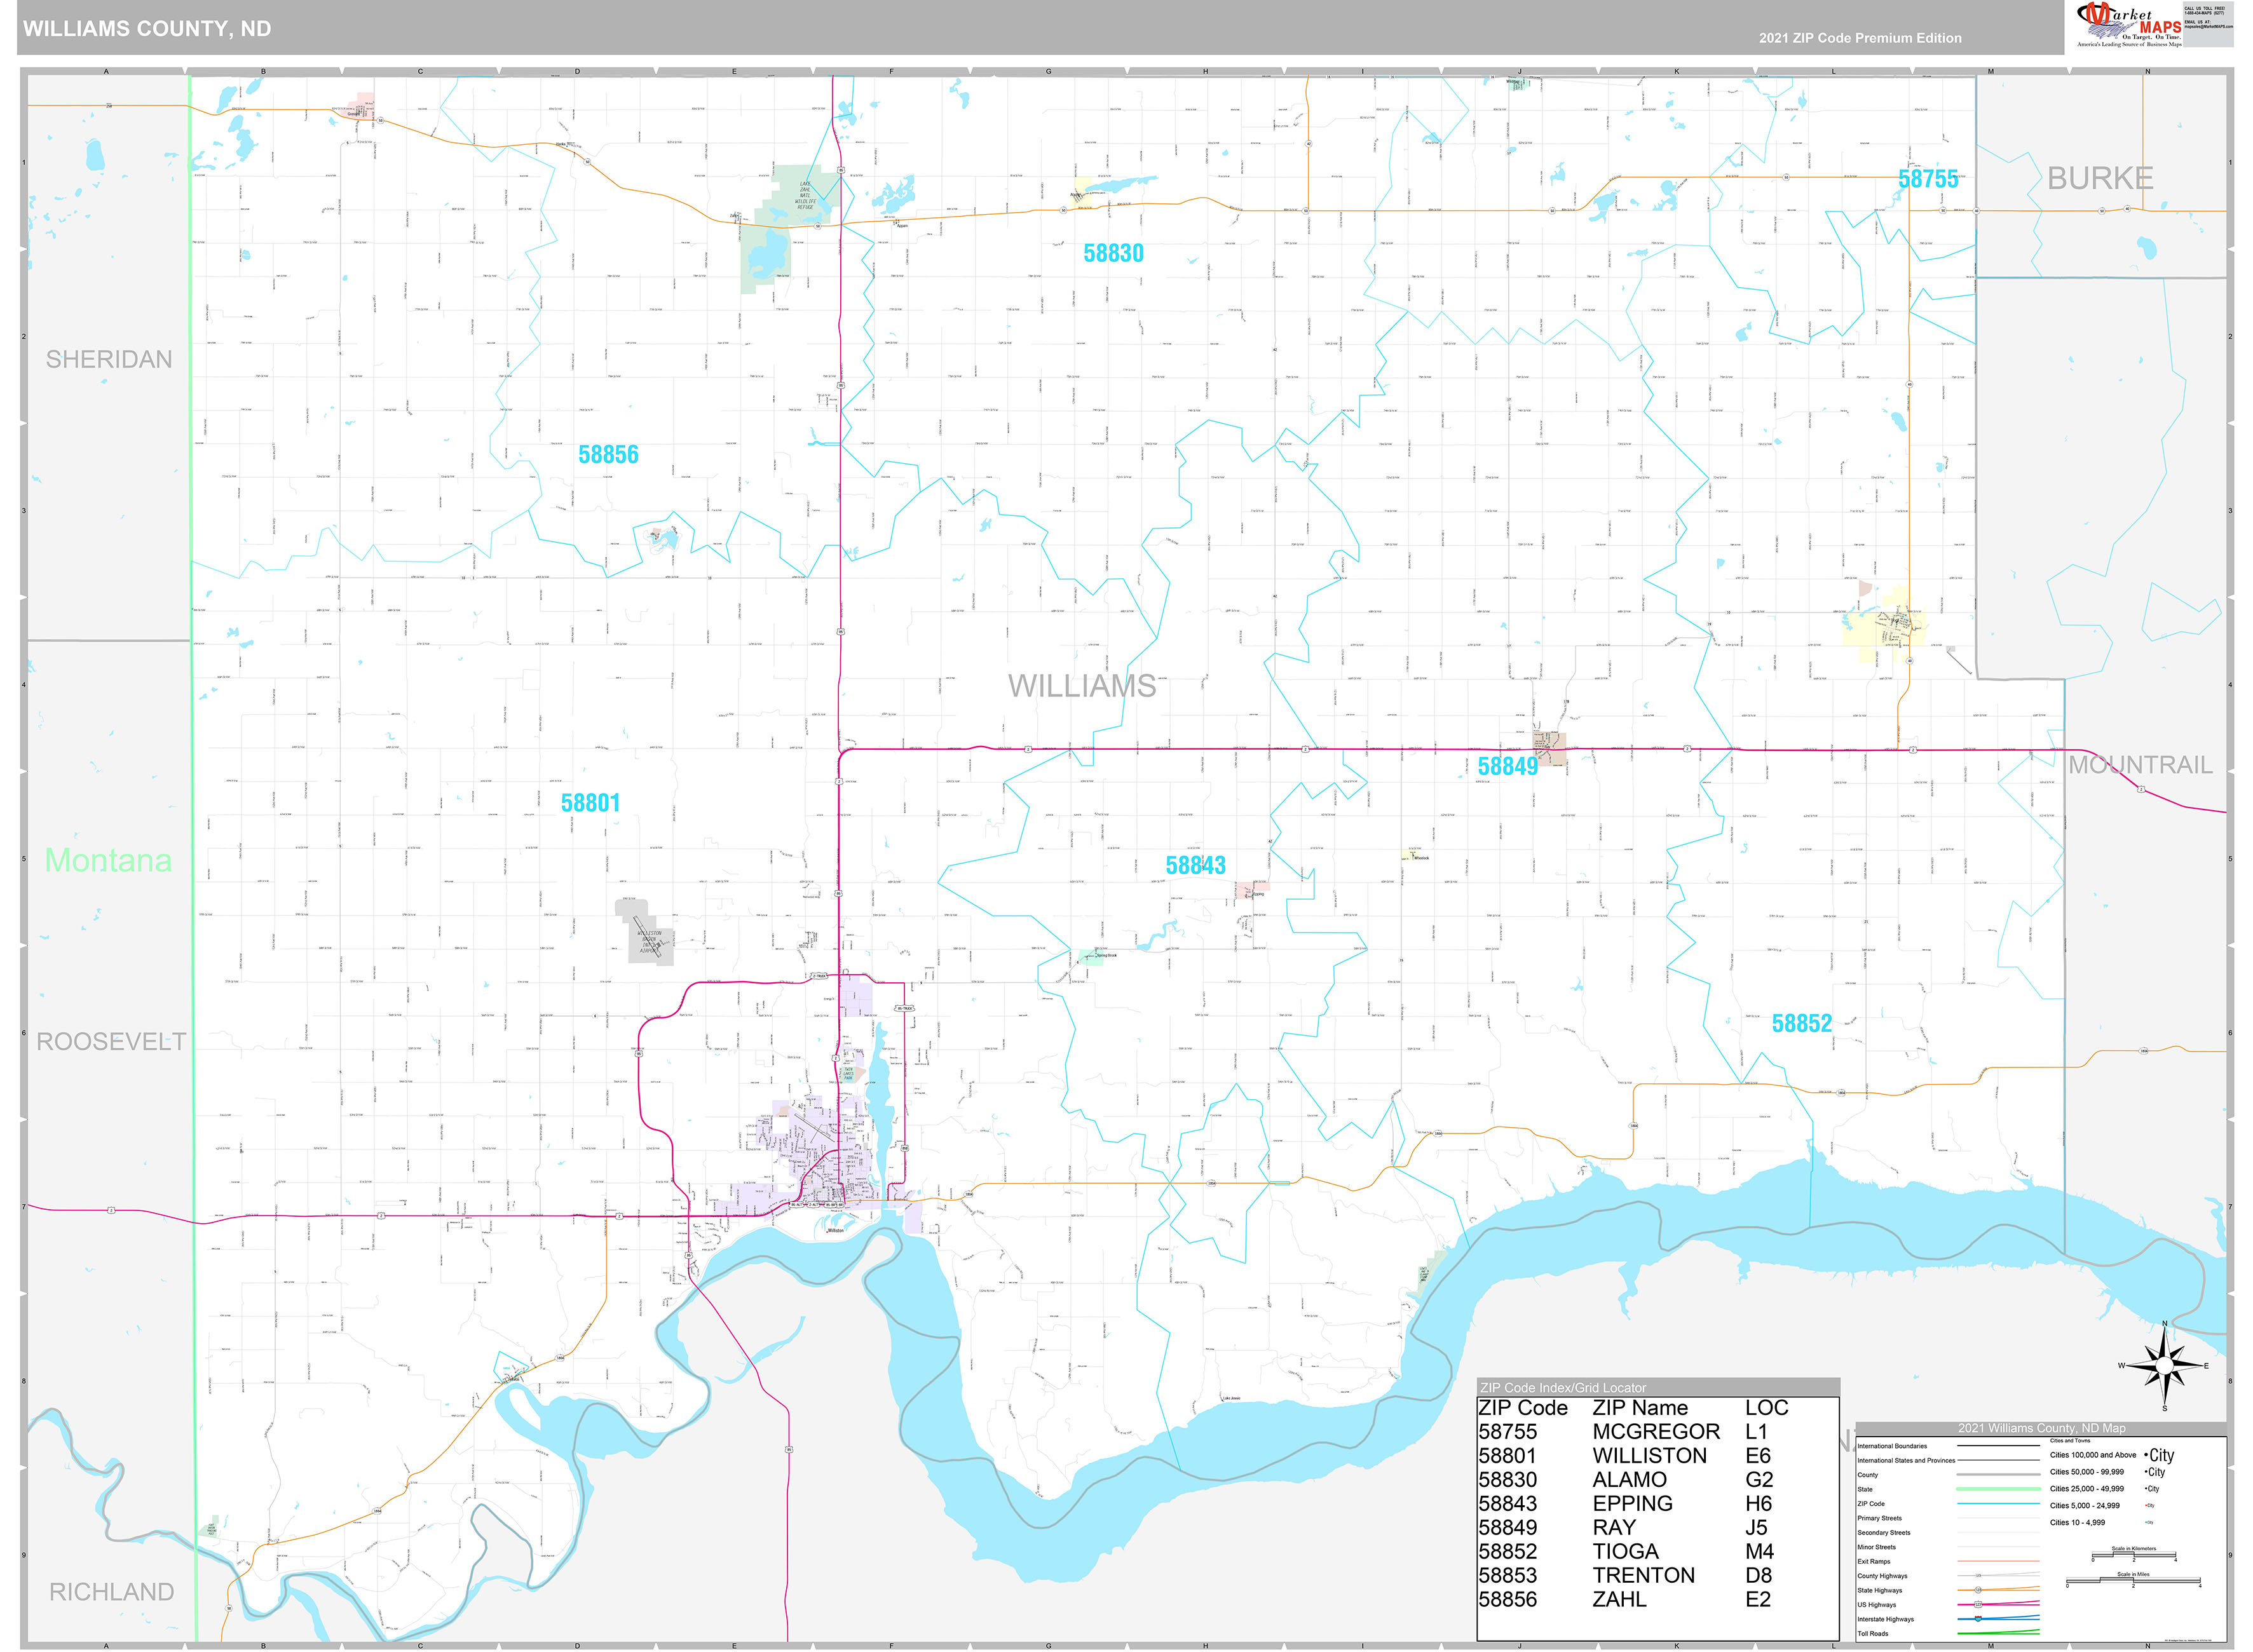2253x1652 pixels.
Task: Select TRENTON in the ZIP index table
Action: click(x=1643, y=1575)
